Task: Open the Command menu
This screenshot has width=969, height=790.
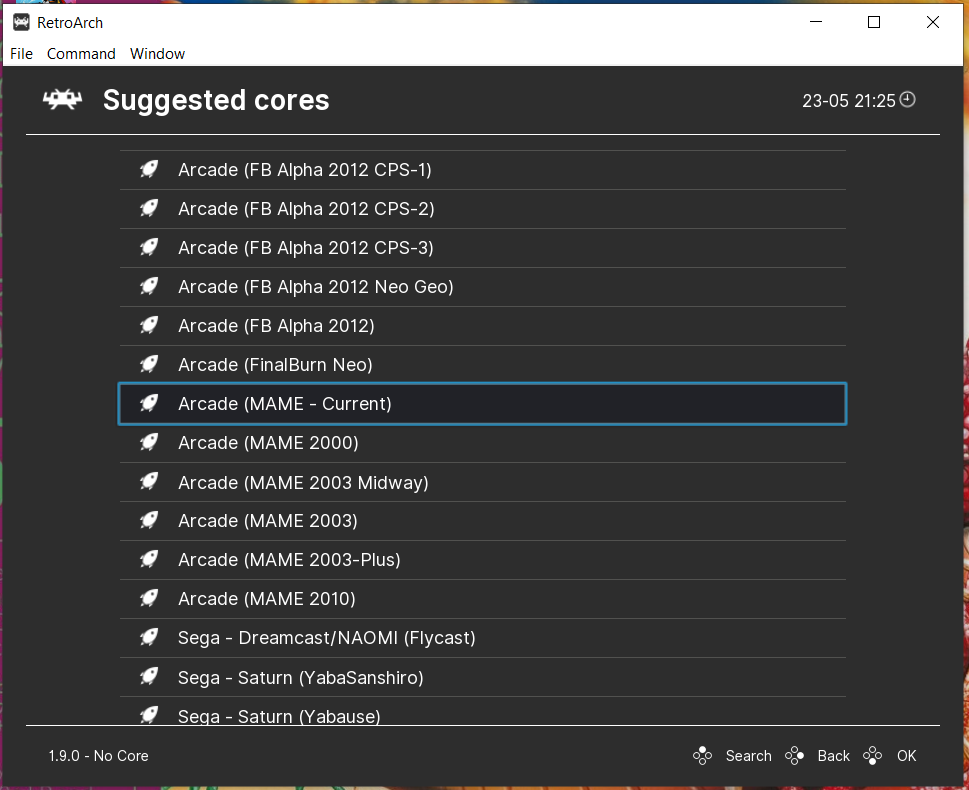Action: [81, 54]
